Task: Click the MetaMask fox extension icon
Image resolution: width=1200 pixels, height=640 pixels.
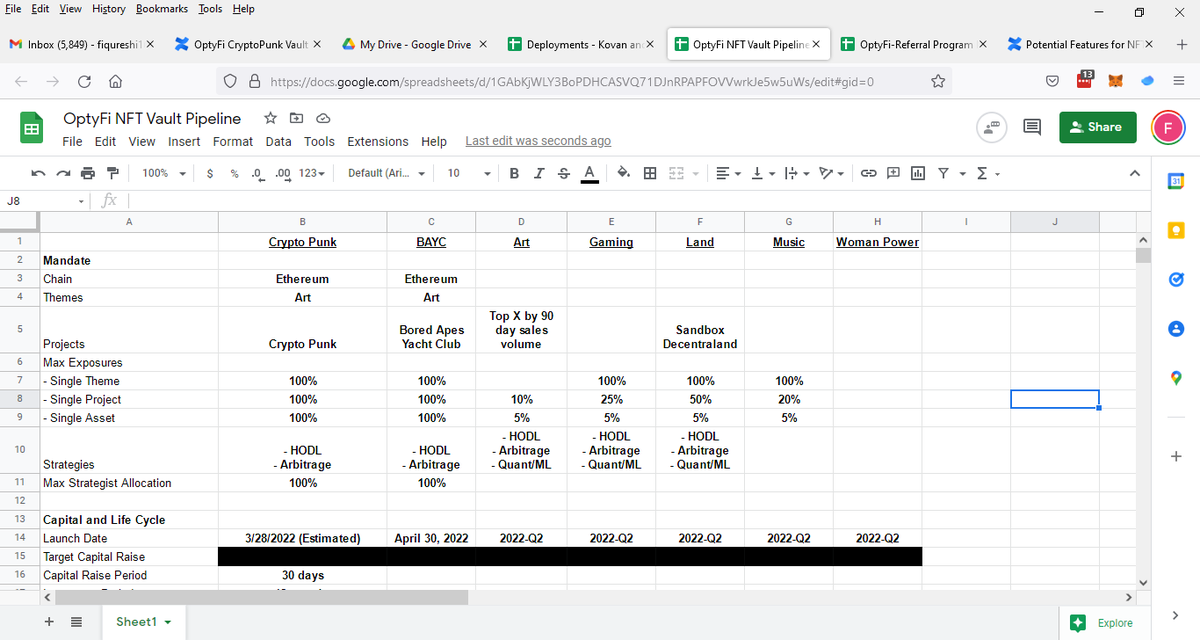Action: 1115,81
